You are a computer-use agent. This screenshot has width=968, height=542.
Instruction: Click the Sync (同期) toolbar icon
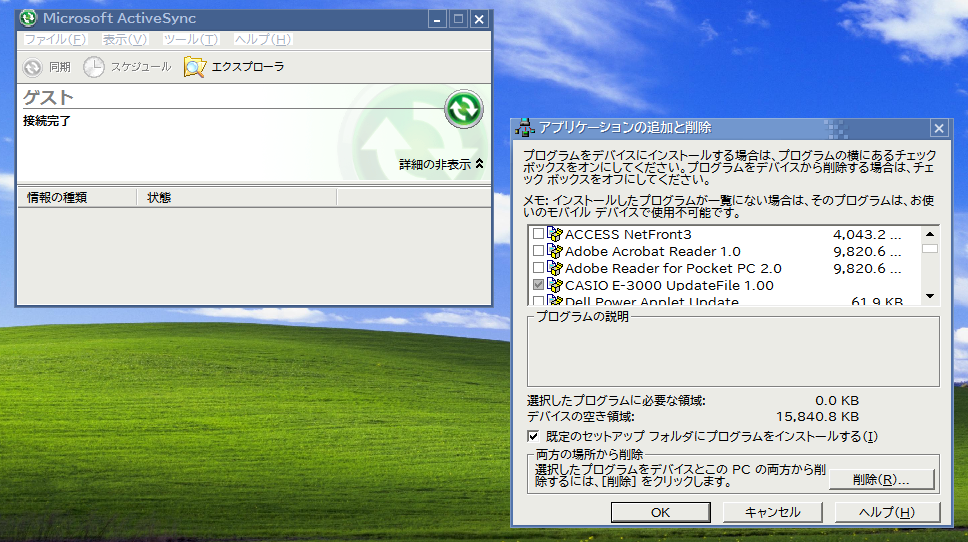click(33, 67)
